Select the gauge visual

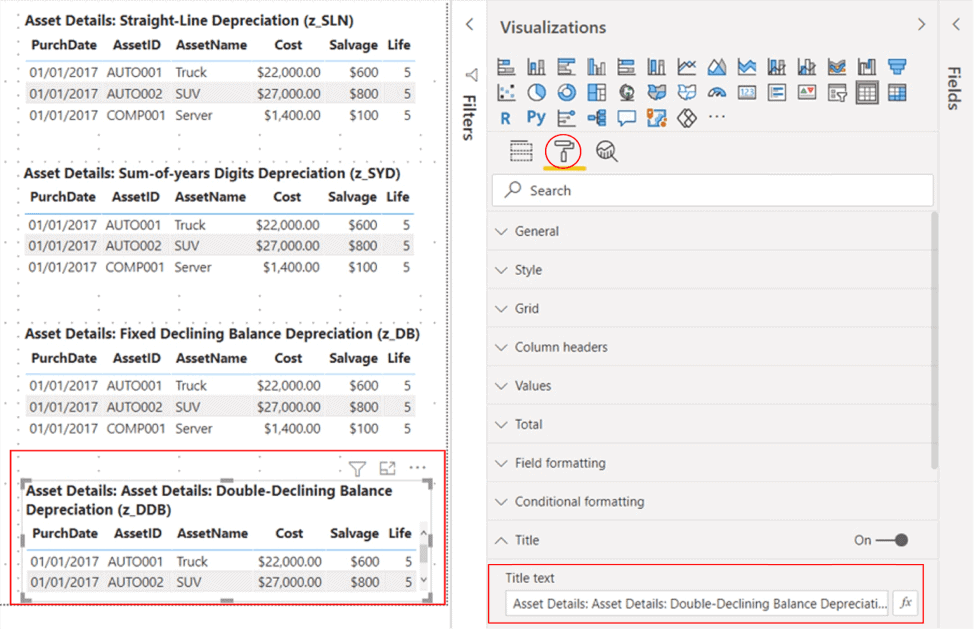(x=716, y=93)
